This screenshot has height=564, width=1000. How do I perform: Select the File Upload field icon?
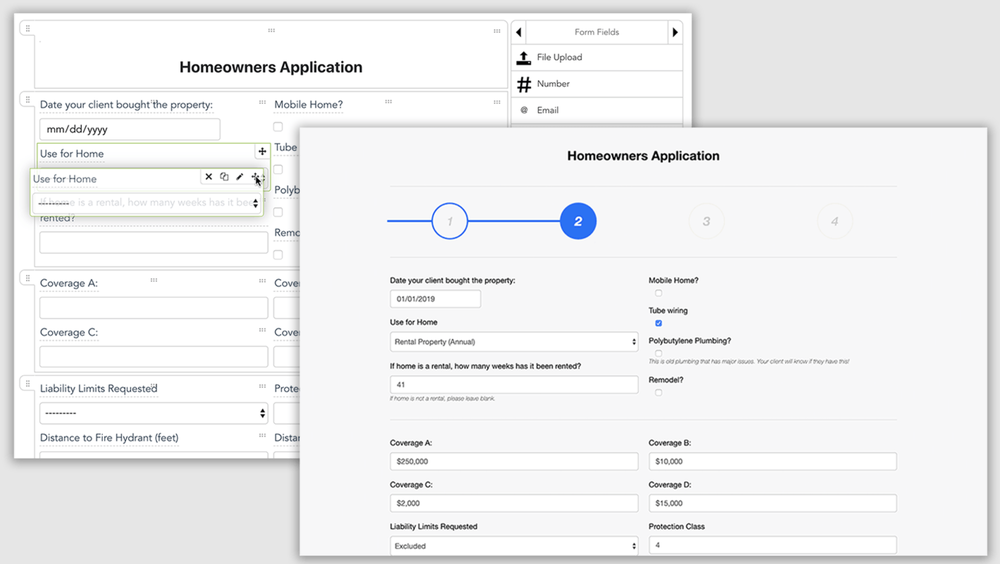[524, 57]
